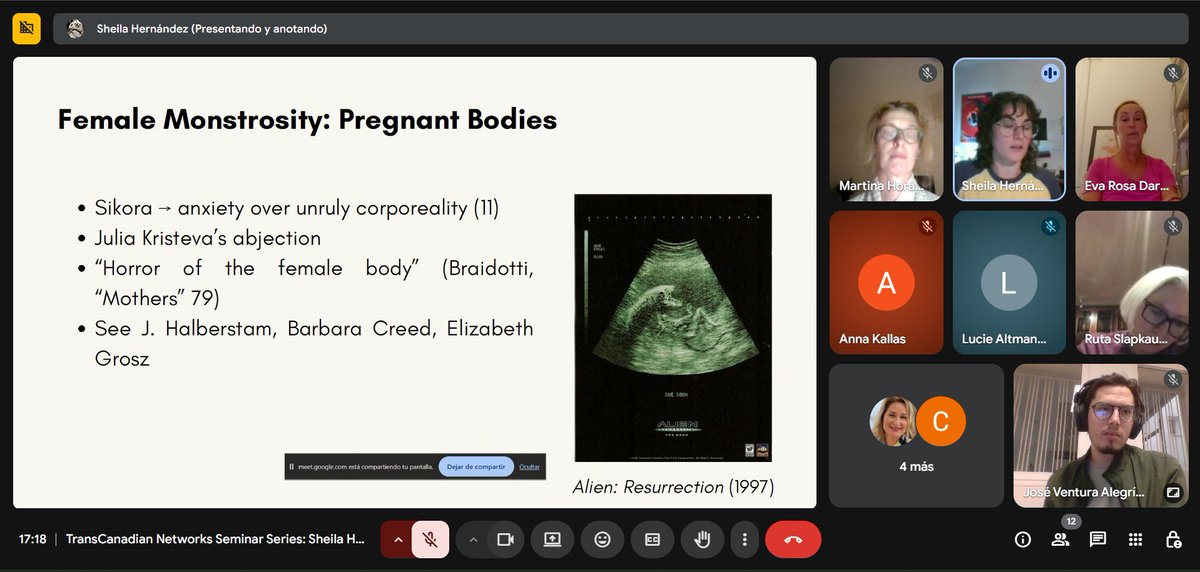Viewport: 1200px width, 572px height.
Task: Click the Sikora anxiety over unruly corporeality bullet
Action: click(x=296, y=208)
